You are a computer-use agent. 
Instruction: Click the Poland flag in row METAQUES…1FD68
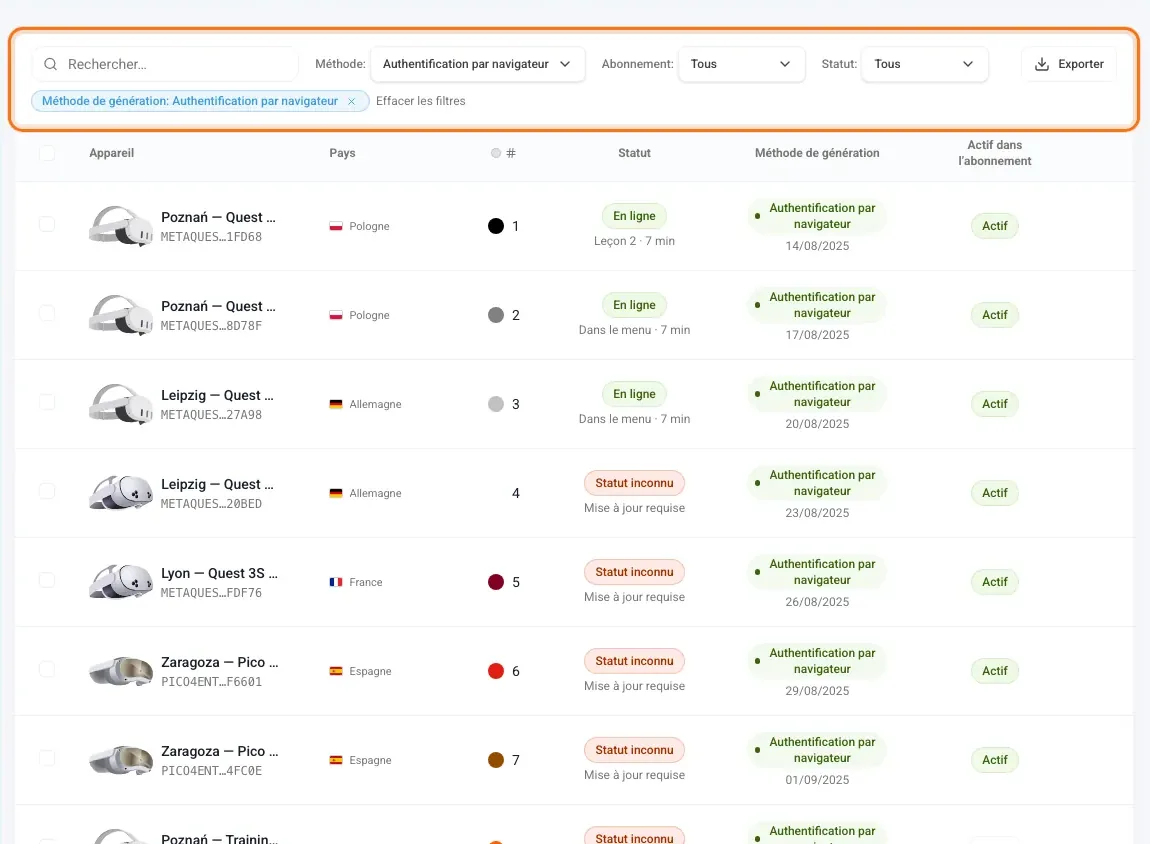point(336,227)
